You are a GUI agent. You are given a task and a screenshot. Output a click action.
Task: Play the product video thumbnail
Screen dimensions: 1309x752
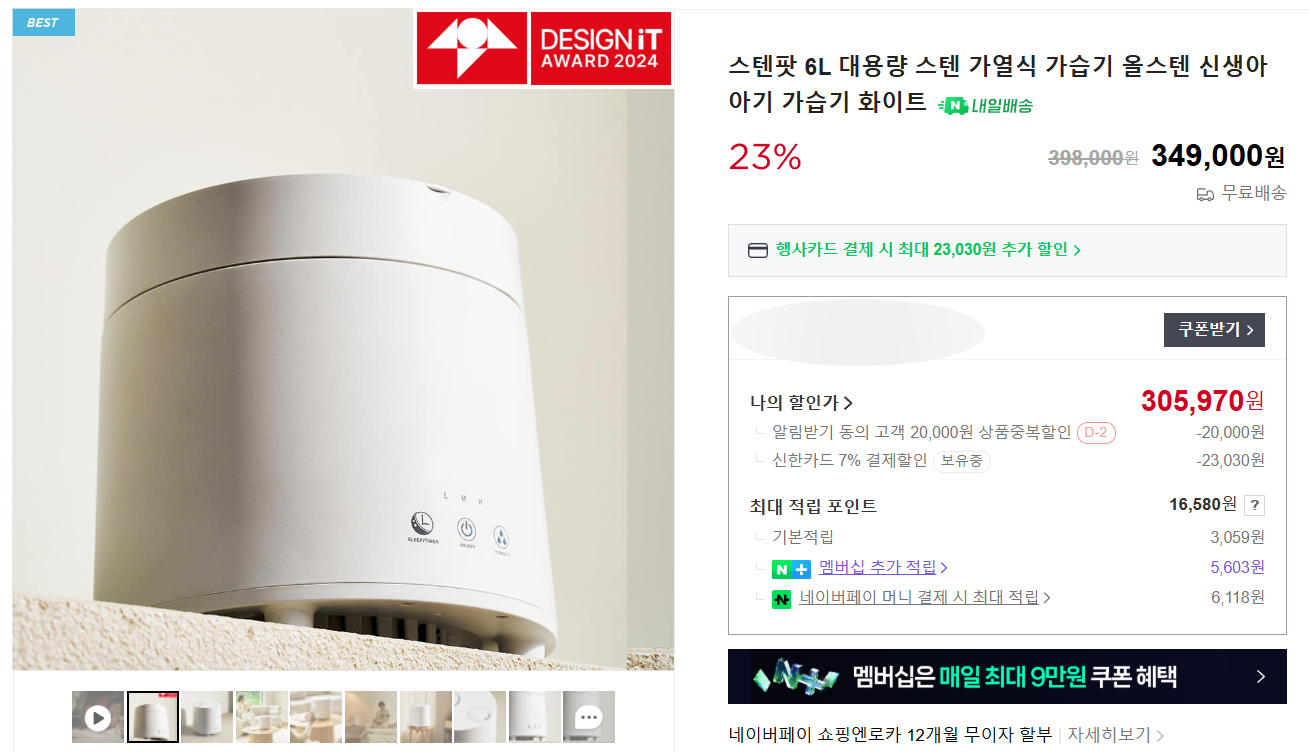pos(98,717)
